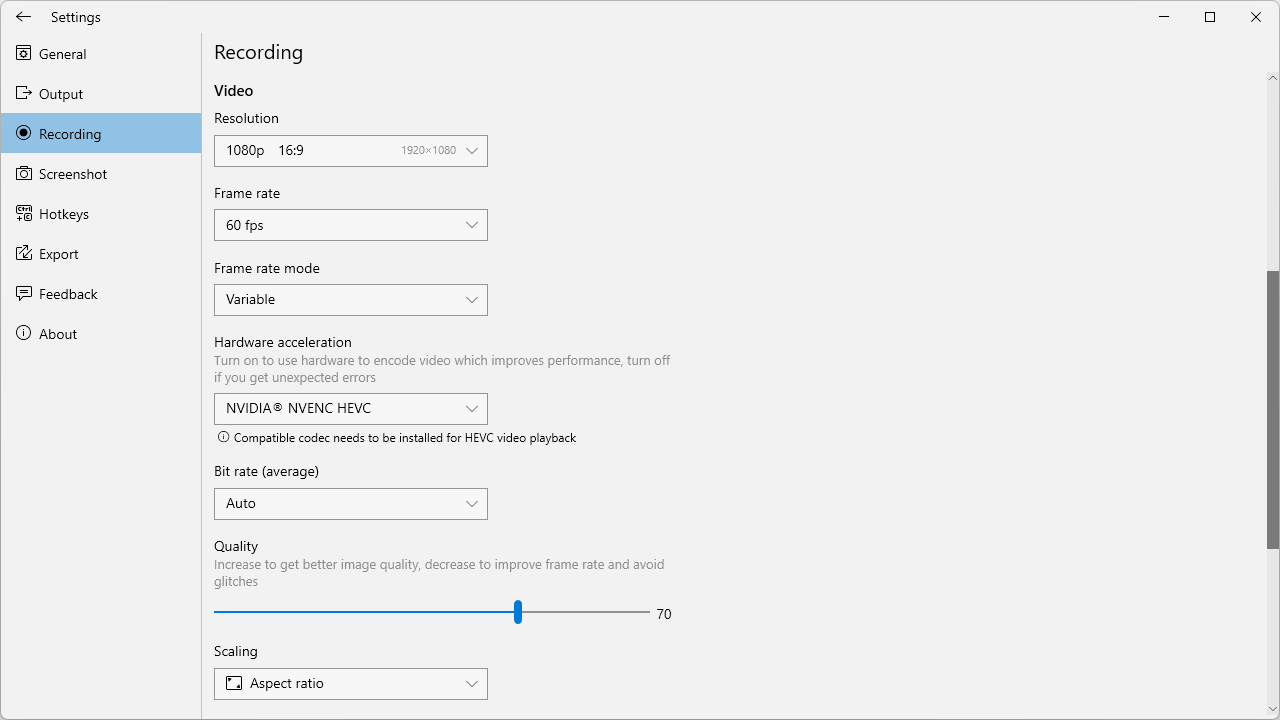Click the HEVC codec compatibility notice
Viewport: 1280px width, 720px height.
[397, 437]
